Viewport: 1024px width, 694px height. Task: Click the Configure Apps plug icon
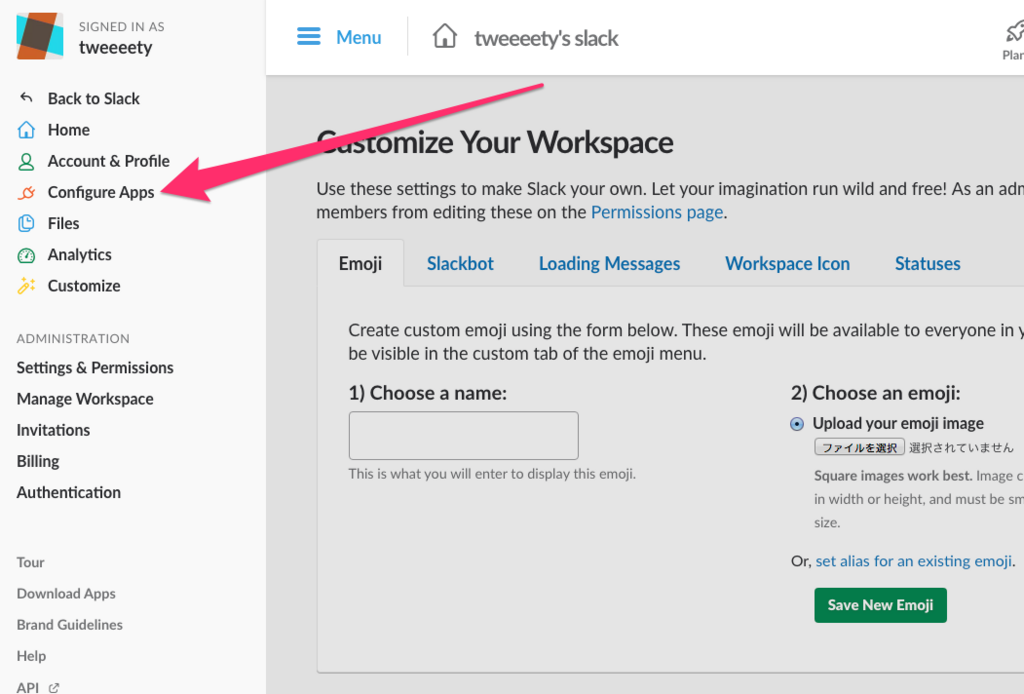26,192
